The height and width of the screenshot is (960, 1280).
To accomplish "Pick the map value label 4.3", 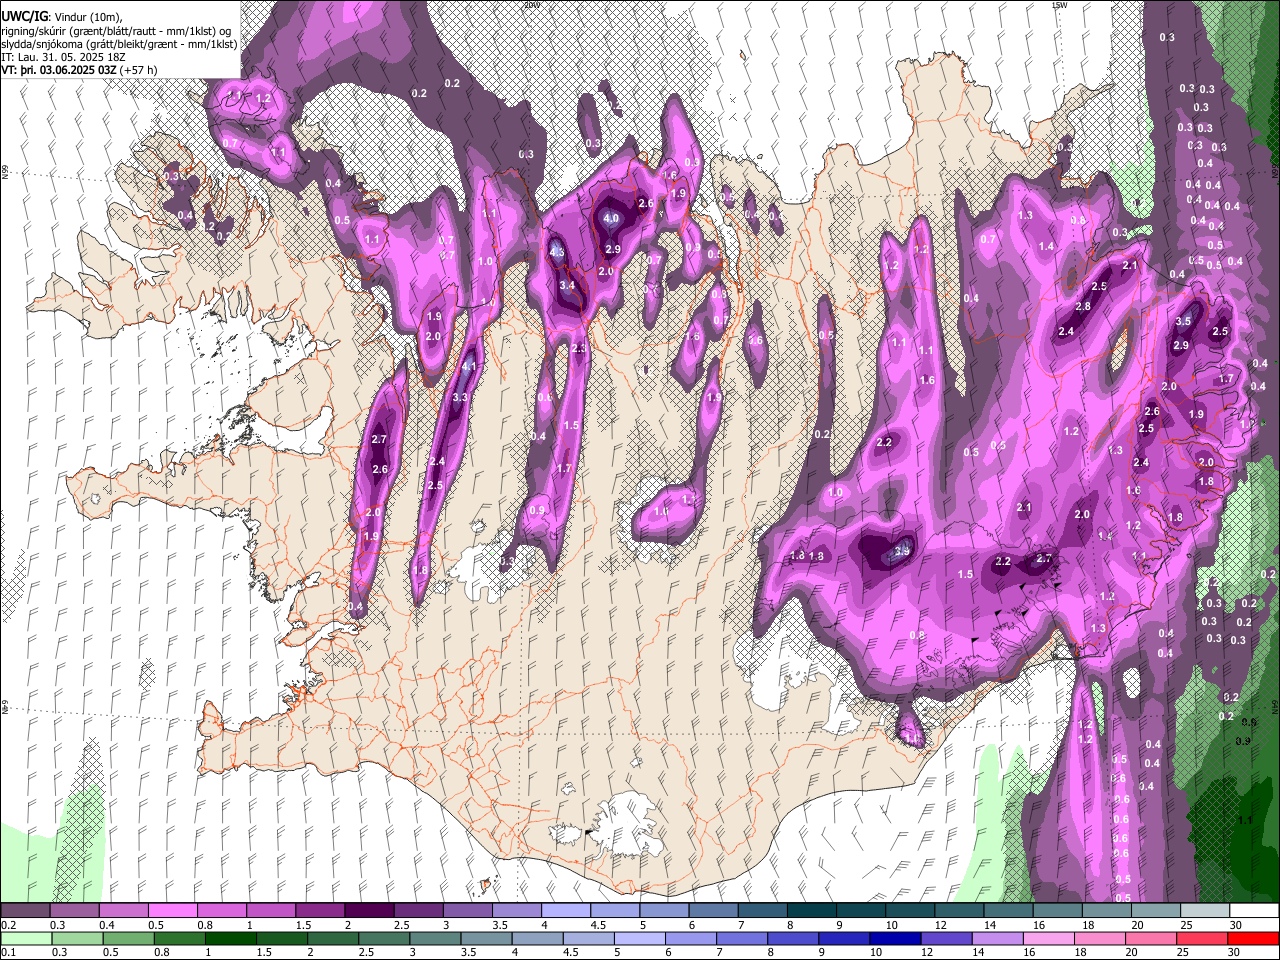I will 558,253.
